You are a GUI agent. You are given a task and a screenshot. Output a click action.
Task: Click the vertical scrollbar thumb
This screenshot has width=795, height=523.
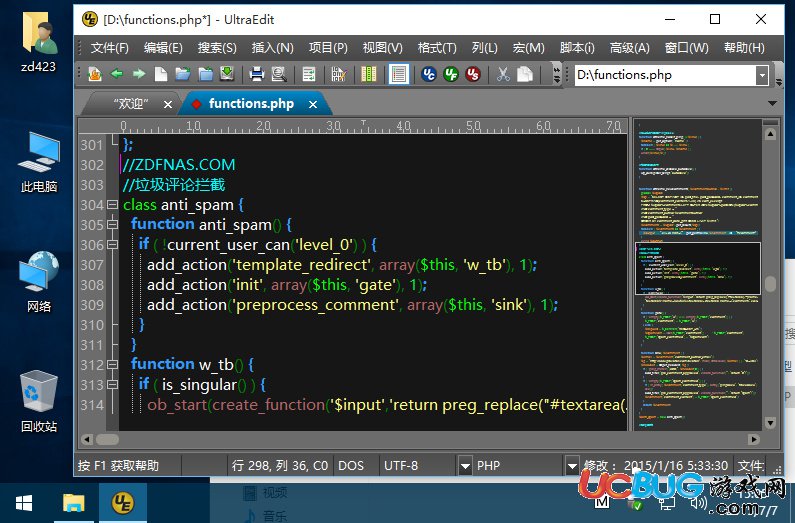[x=770, y=284]
